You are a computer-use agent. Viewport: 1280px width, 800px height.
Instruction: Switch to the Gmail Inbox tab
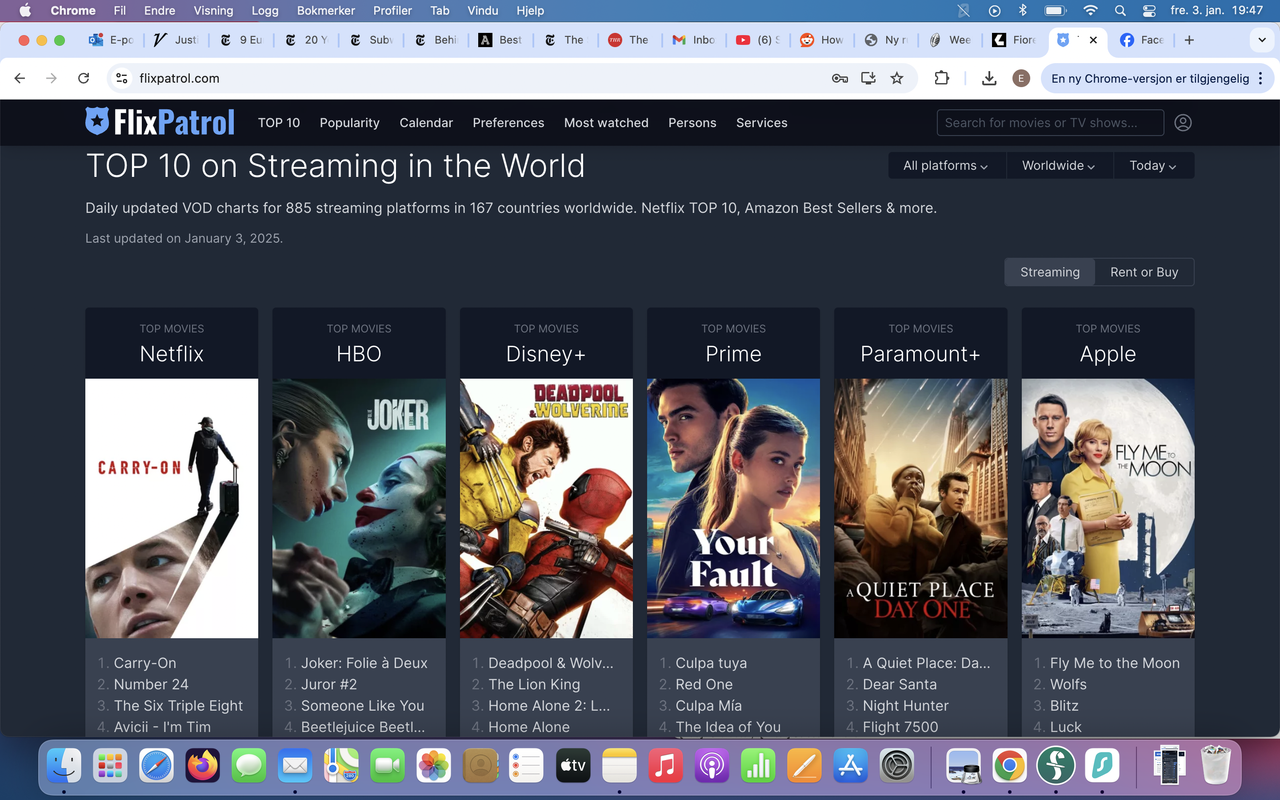pos(692,40)
